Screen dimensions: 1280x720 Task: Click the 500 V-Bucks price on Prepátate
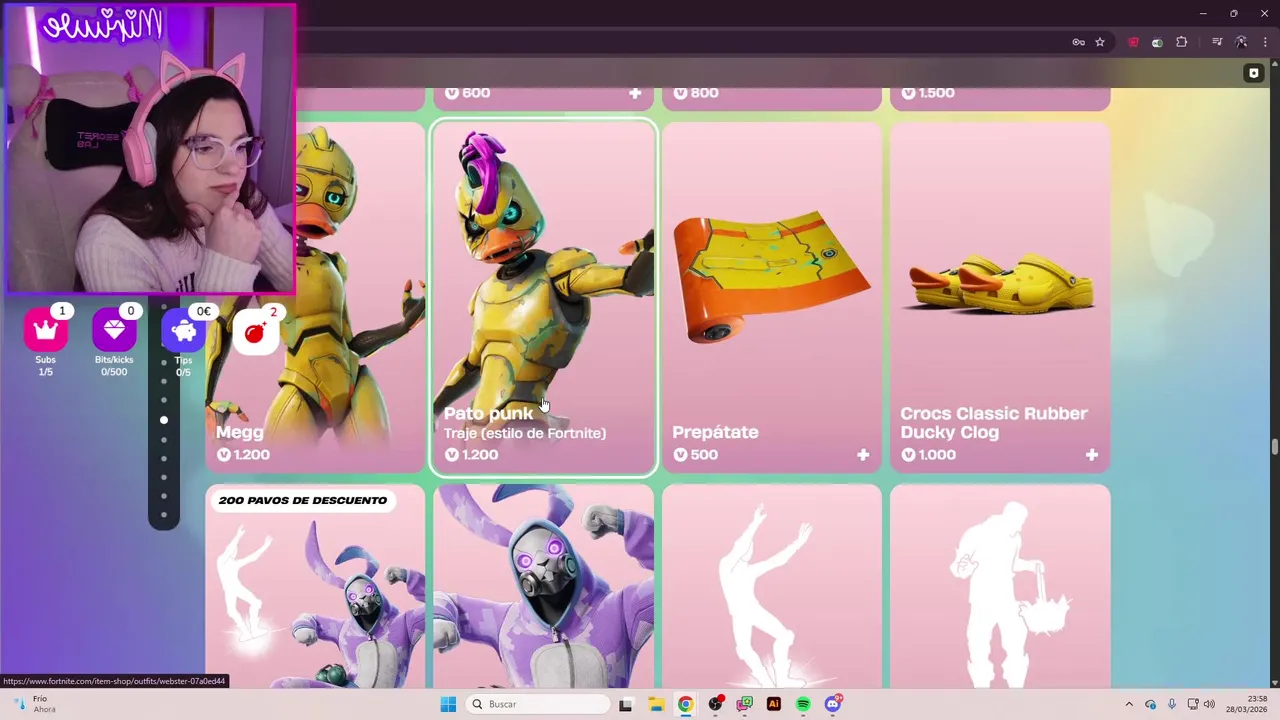pos(695,455)
